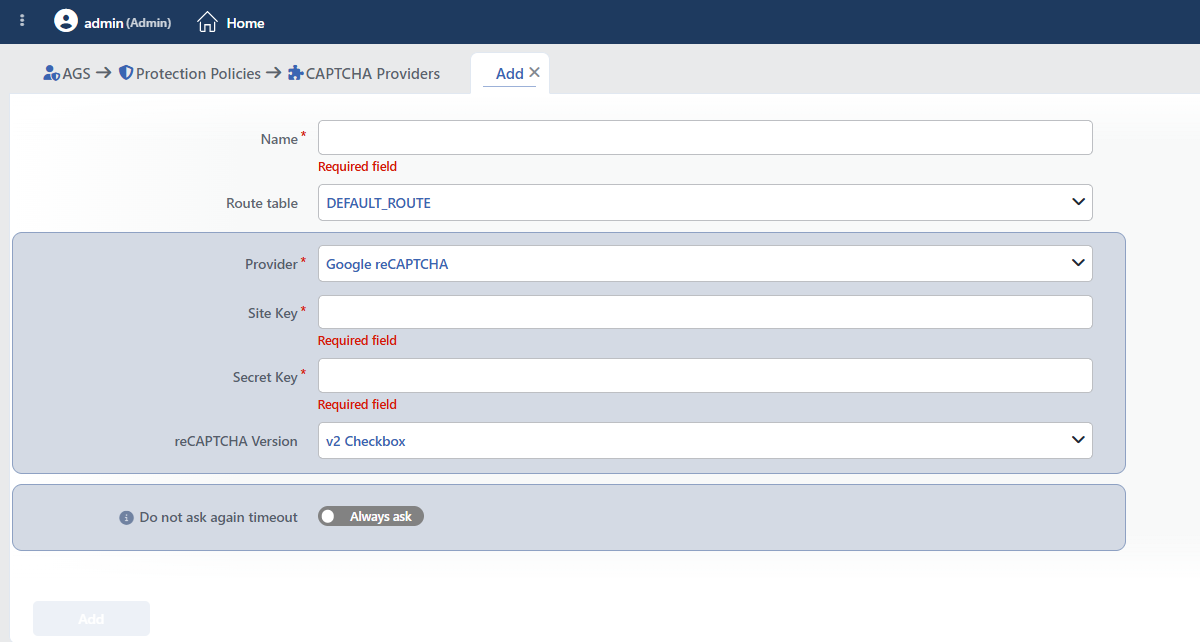
Task: Open the three-dot menu in header
Action: click(22, 21)
